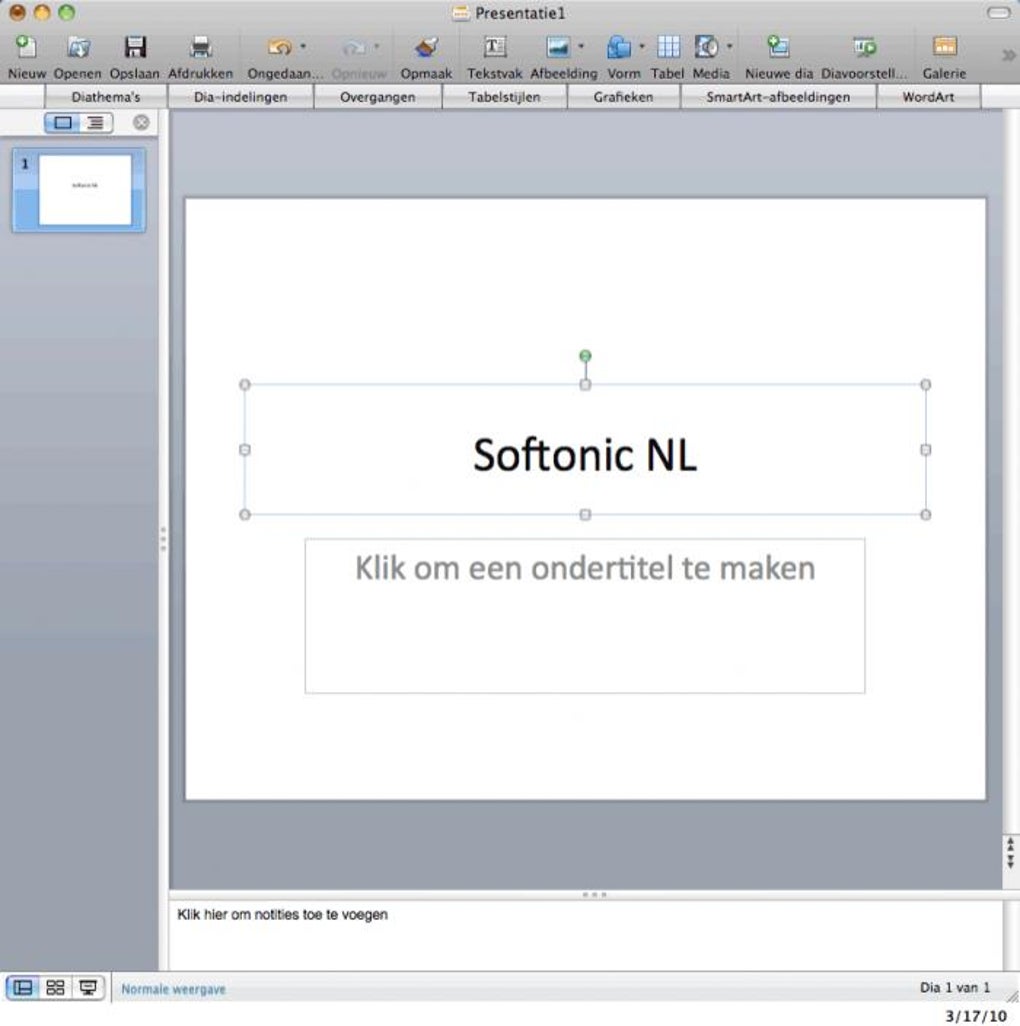1020x1026 pixels.
Task: Open the Opmaak formatting palette
Action: 426,47
